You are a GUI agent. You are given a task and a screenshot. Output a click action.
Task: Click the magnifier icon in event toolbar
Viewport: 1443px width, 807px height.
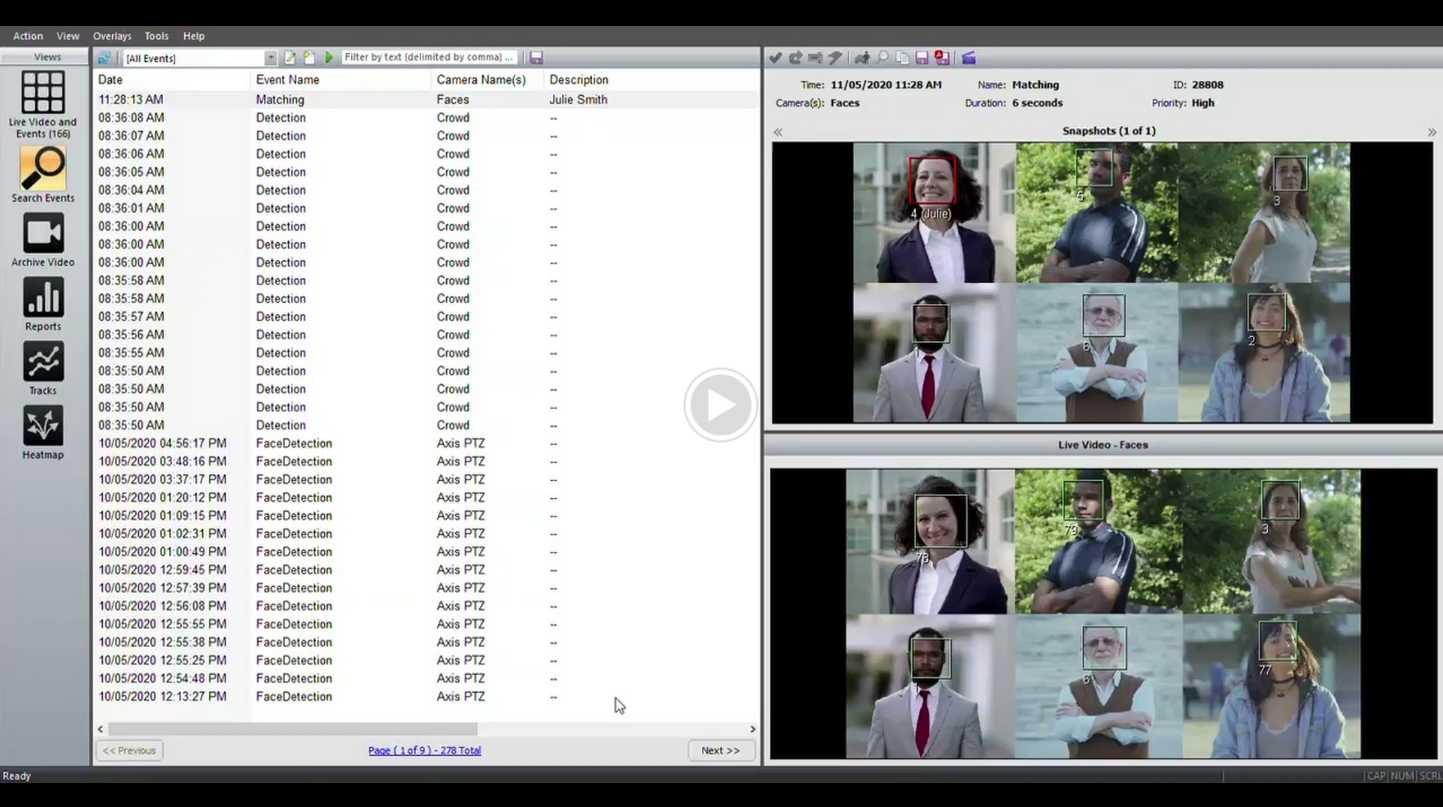click(x=882, y=58)
